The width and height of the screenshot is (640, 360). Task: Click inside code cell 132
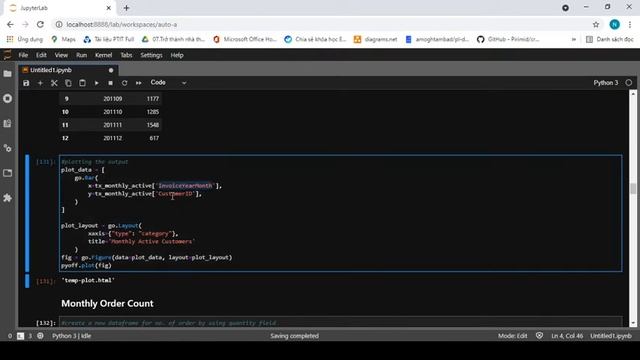tap(341, 322)
